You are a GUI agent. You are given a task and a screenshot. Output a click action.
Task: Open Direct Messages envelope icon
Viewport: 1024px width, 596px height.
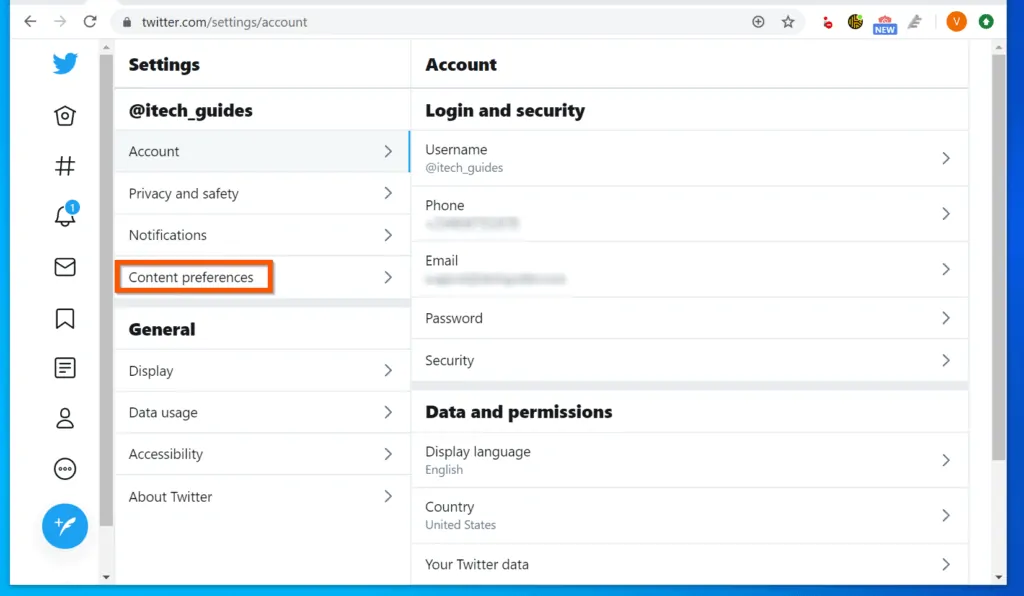64,267
